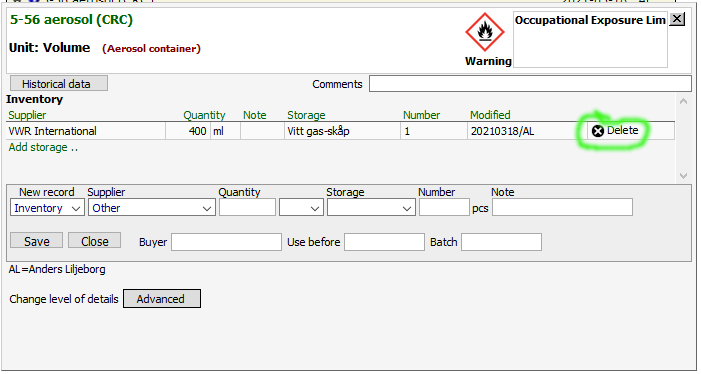Click the ml unit cell
This screenshot has height=374, width=701.
[x=225, y=131]
